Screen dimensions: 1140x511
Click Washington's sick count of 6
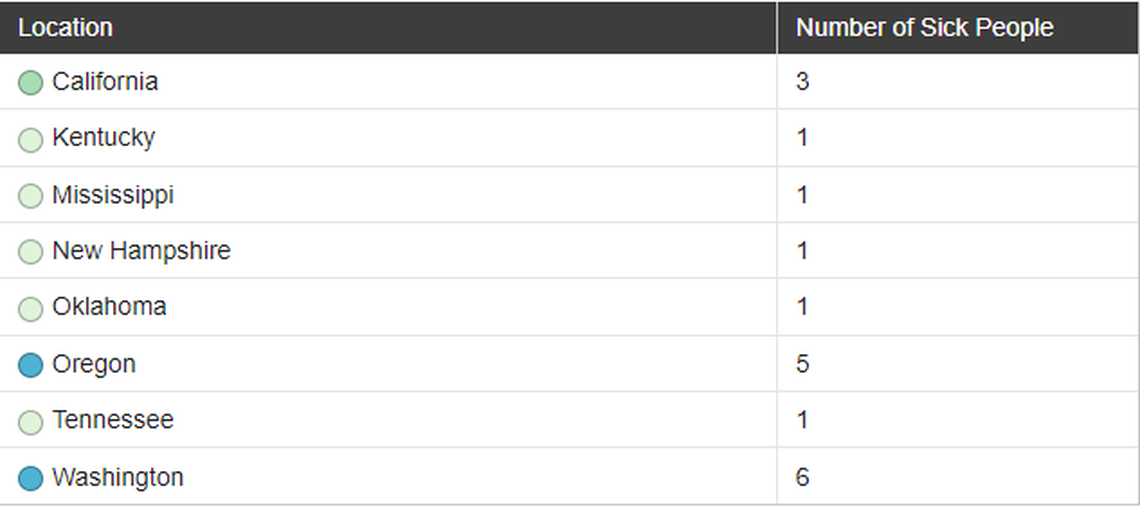tap(802, 477)
